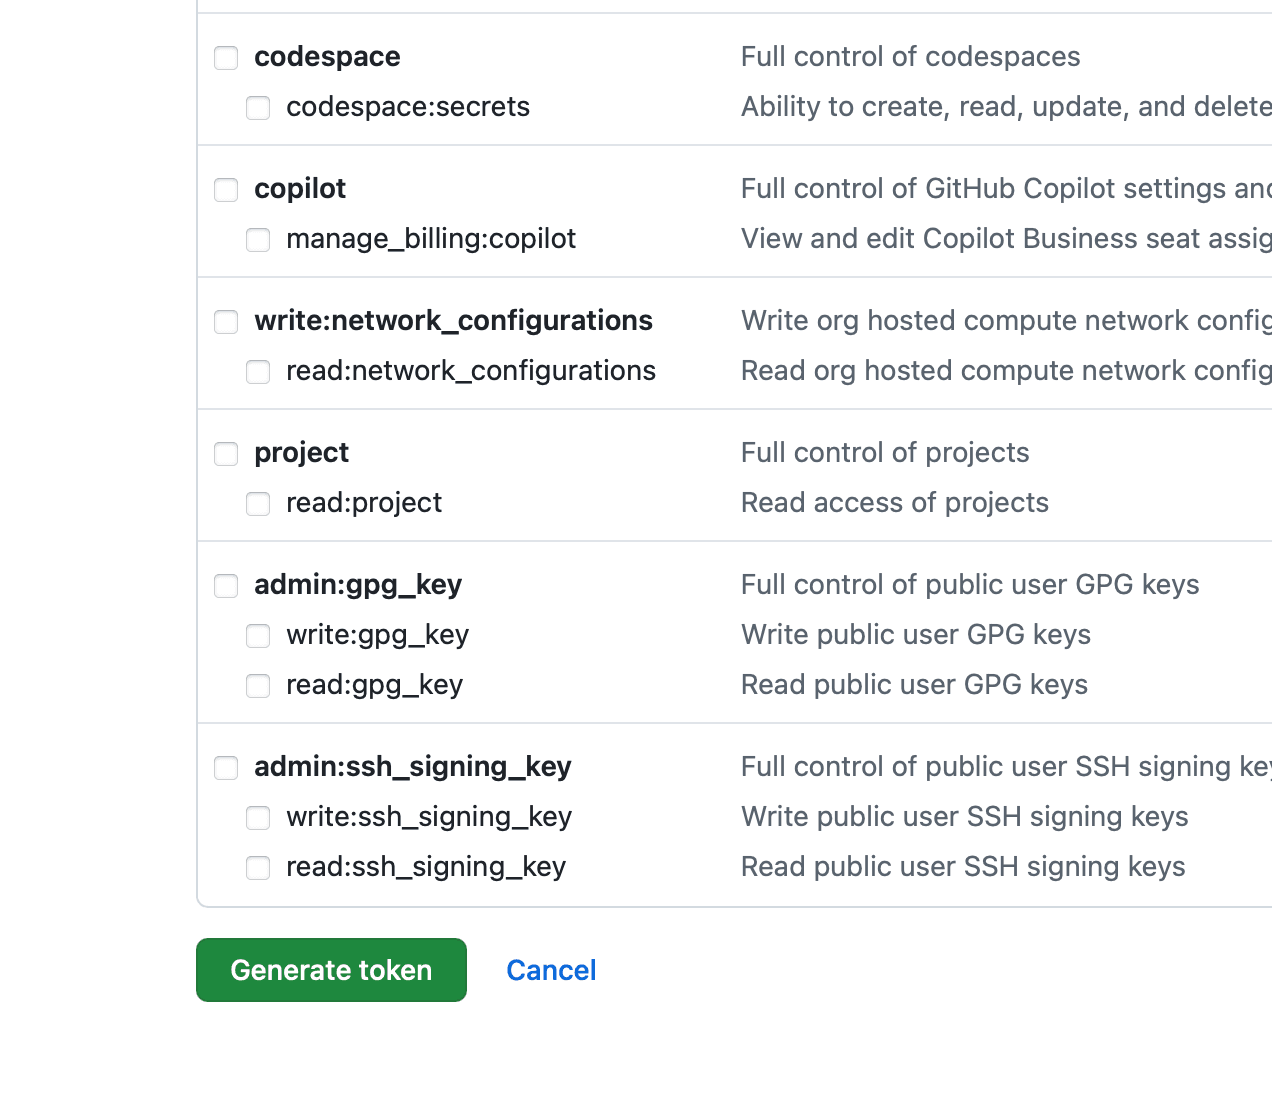This screenshot has height=1116, width=1272.
Task: Enable the copilot scope checkbox
Action: pos(226,190)
